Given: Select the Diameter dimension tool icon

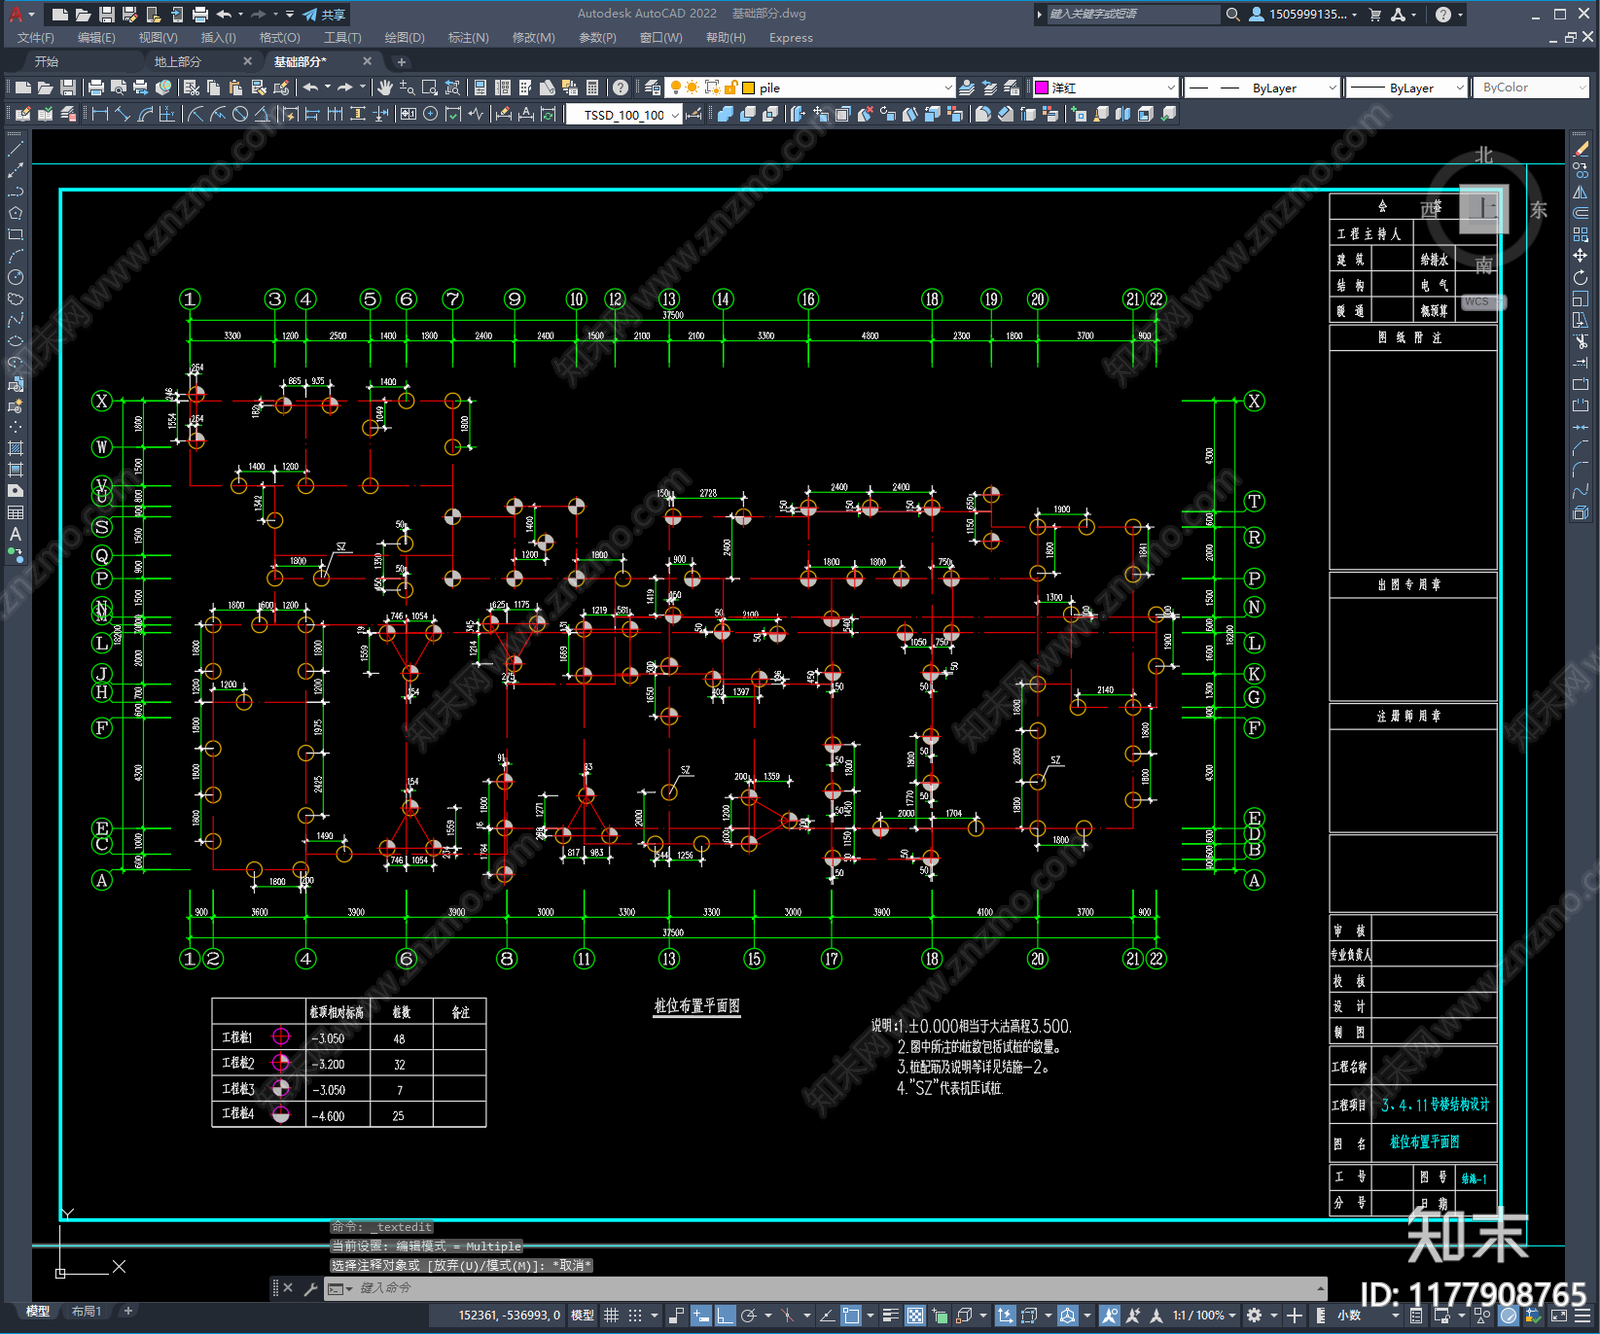Looking at the screenshot, I should pyautogui.click(x=240, y=114).
